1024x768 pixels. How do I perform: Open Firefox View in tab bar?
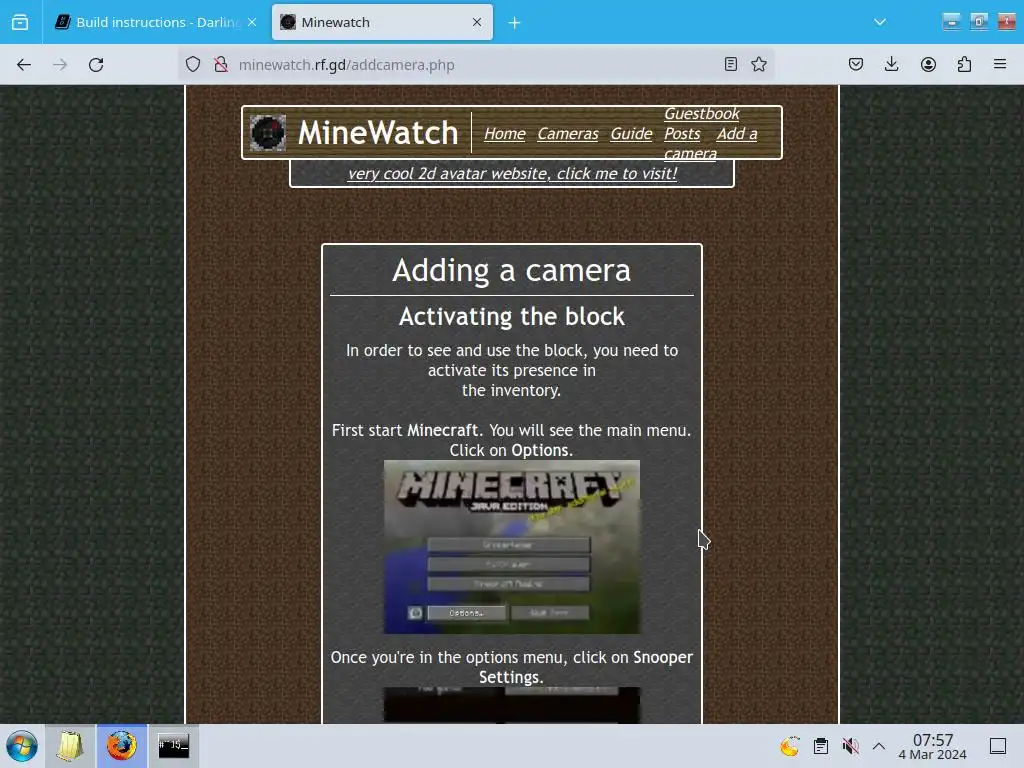coord(20,22)
